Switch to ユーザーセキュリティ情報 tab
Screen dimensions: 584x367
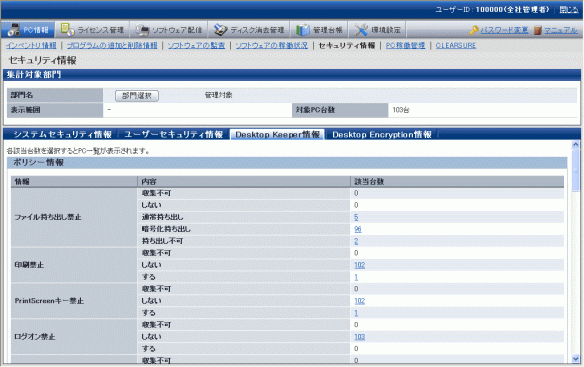click(x=174, y=135)
